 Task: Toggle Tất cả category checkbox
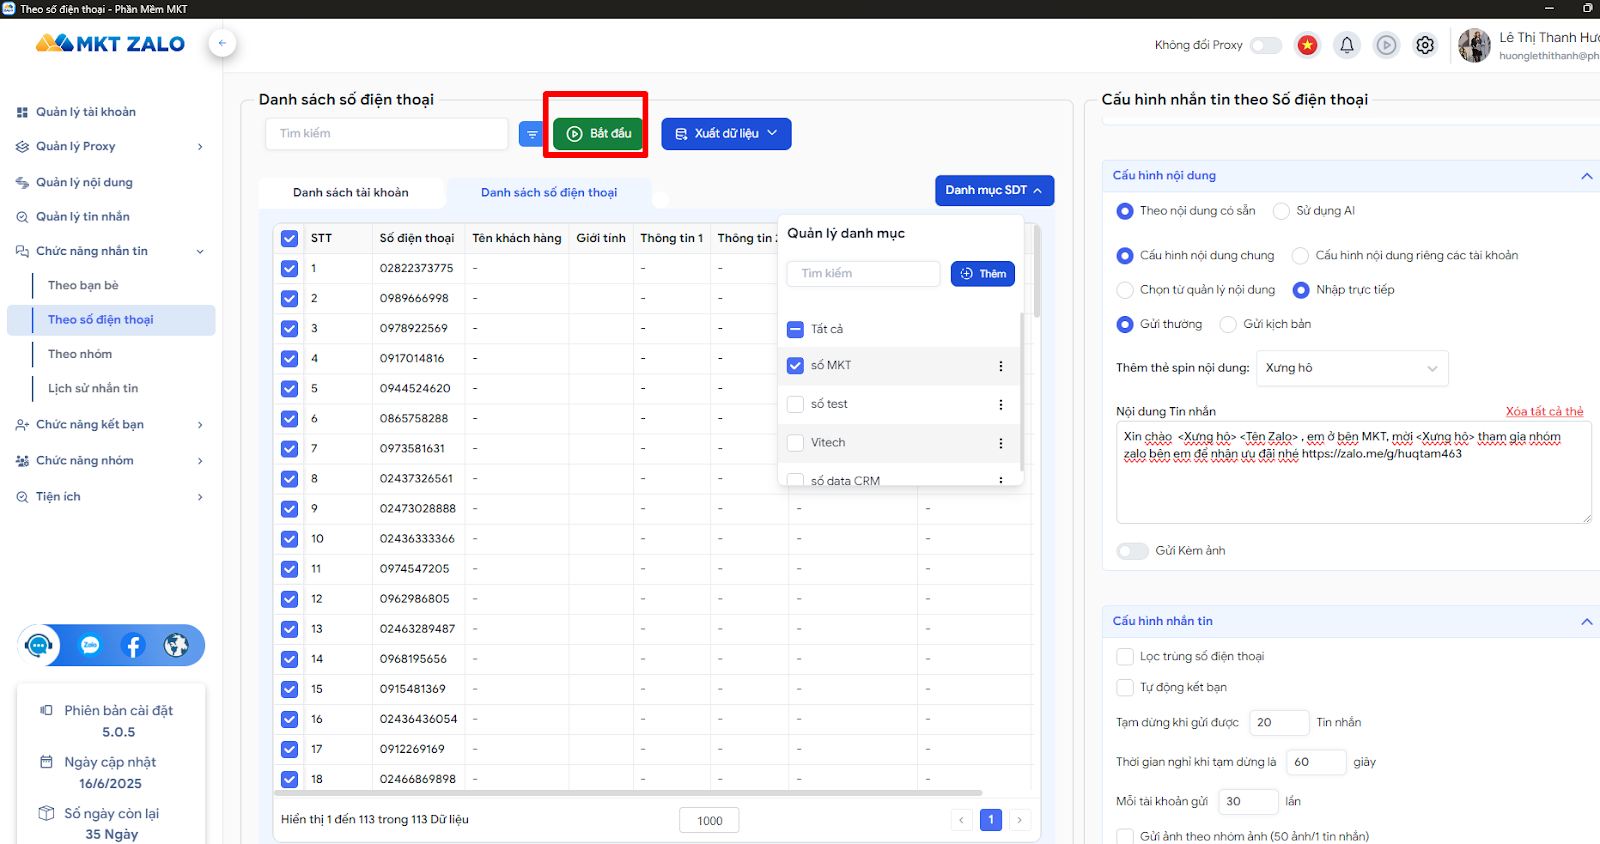click(x=795, y=329)
